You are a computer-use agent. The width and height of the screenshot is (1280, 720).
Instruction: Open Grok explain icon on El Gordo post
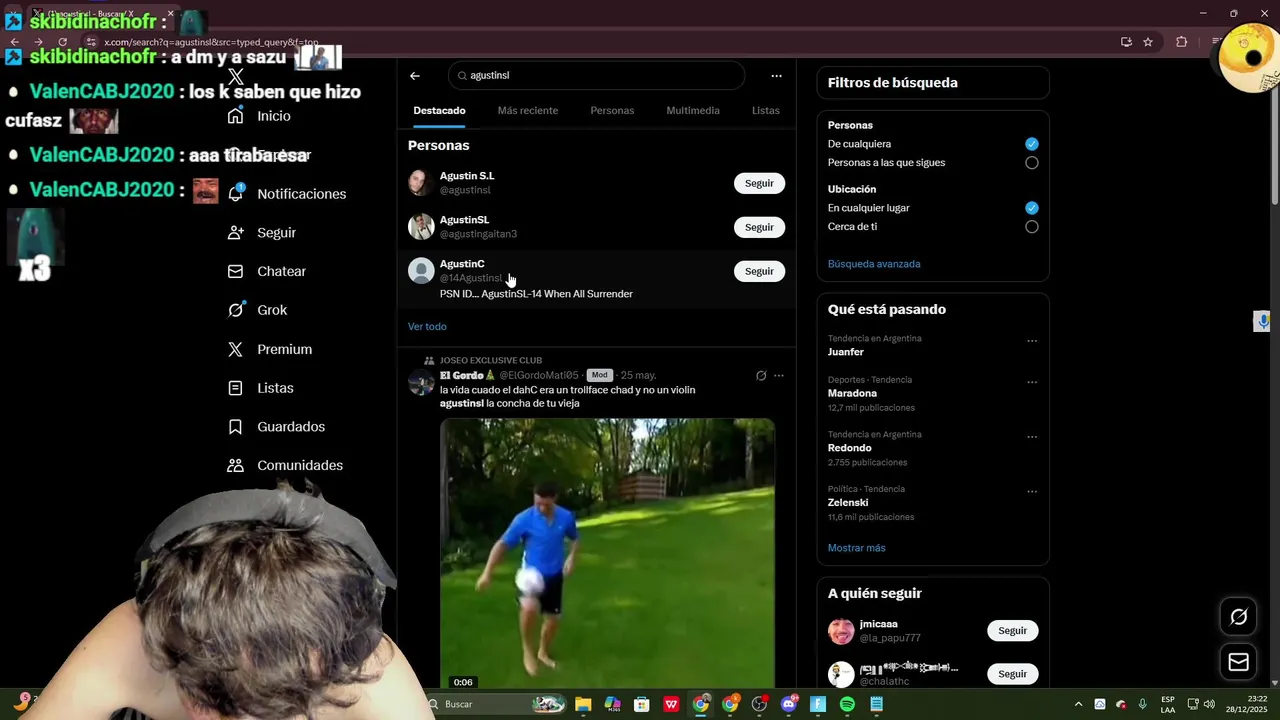[x=761, y=376]
